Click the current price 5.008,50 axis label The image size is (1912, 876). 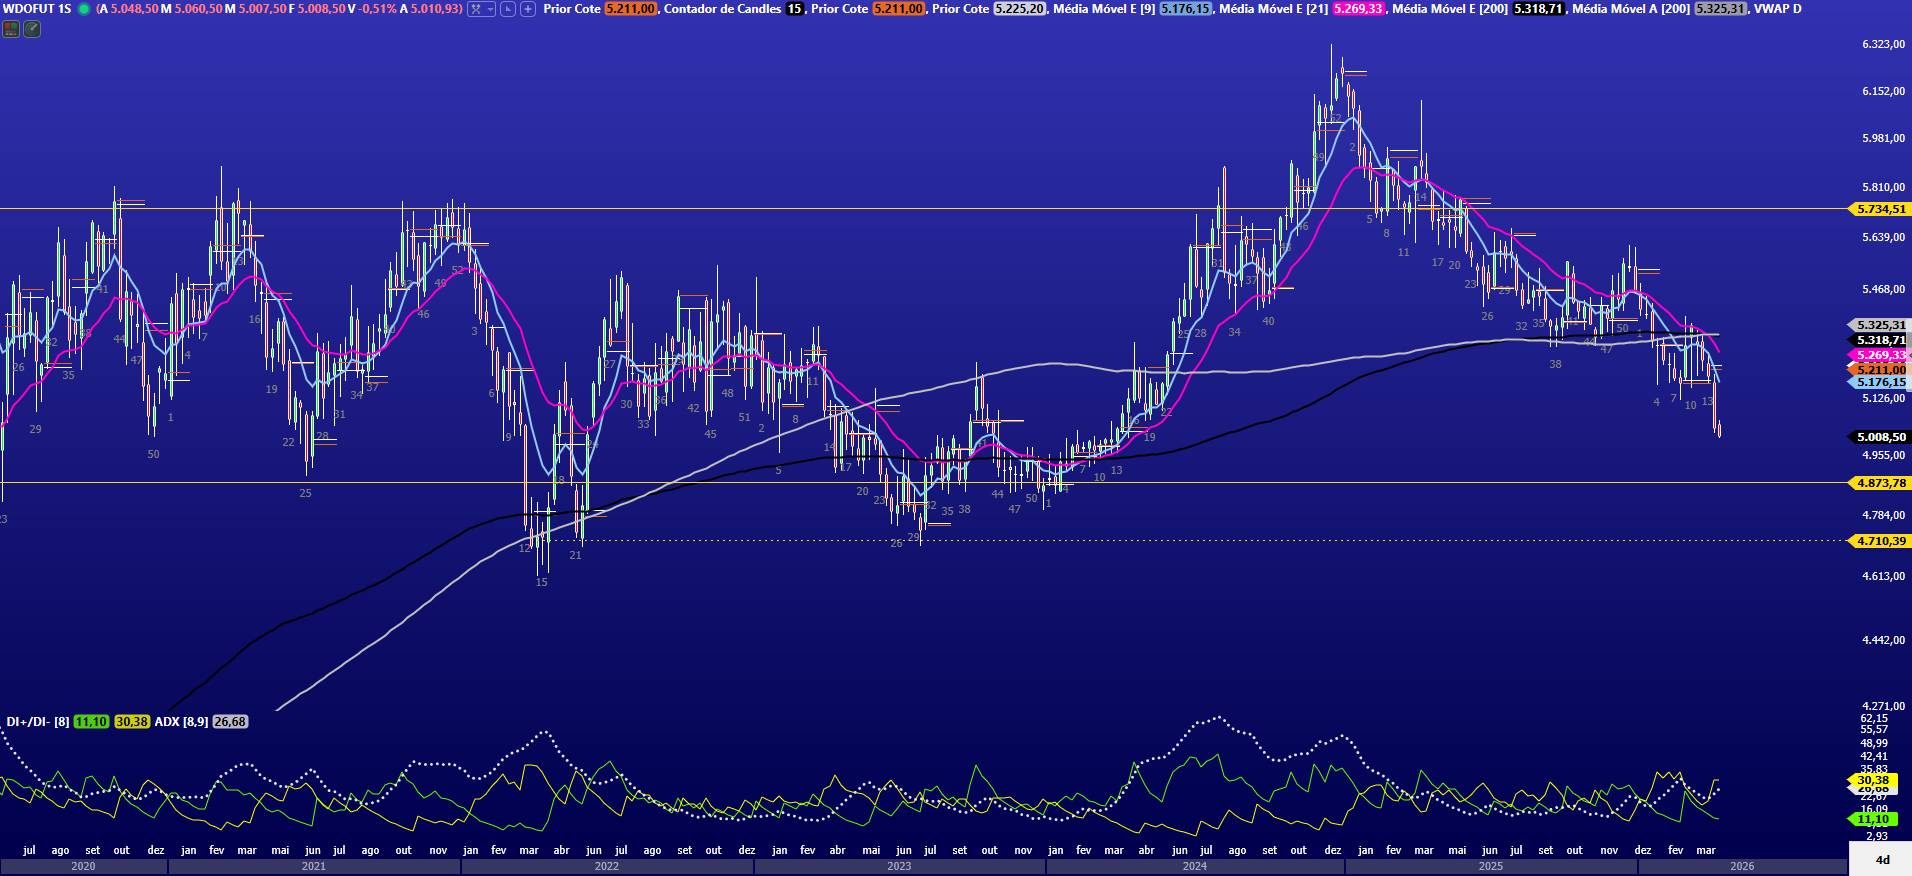1880,437
